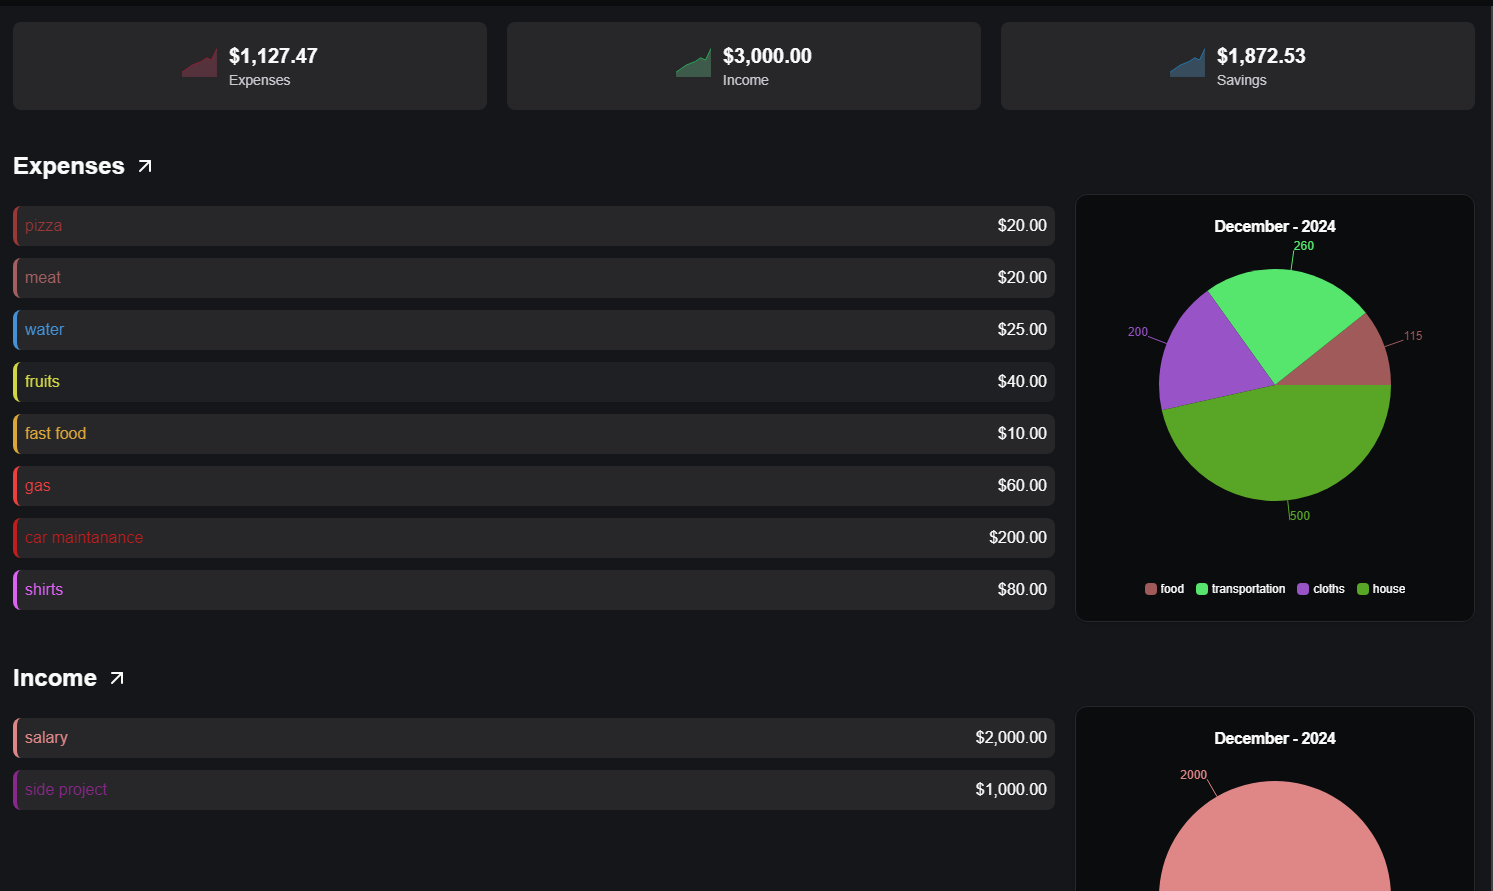Select the fruits expense row
The width and height of the screenshot is (1493, 891).
pos(534,382)
